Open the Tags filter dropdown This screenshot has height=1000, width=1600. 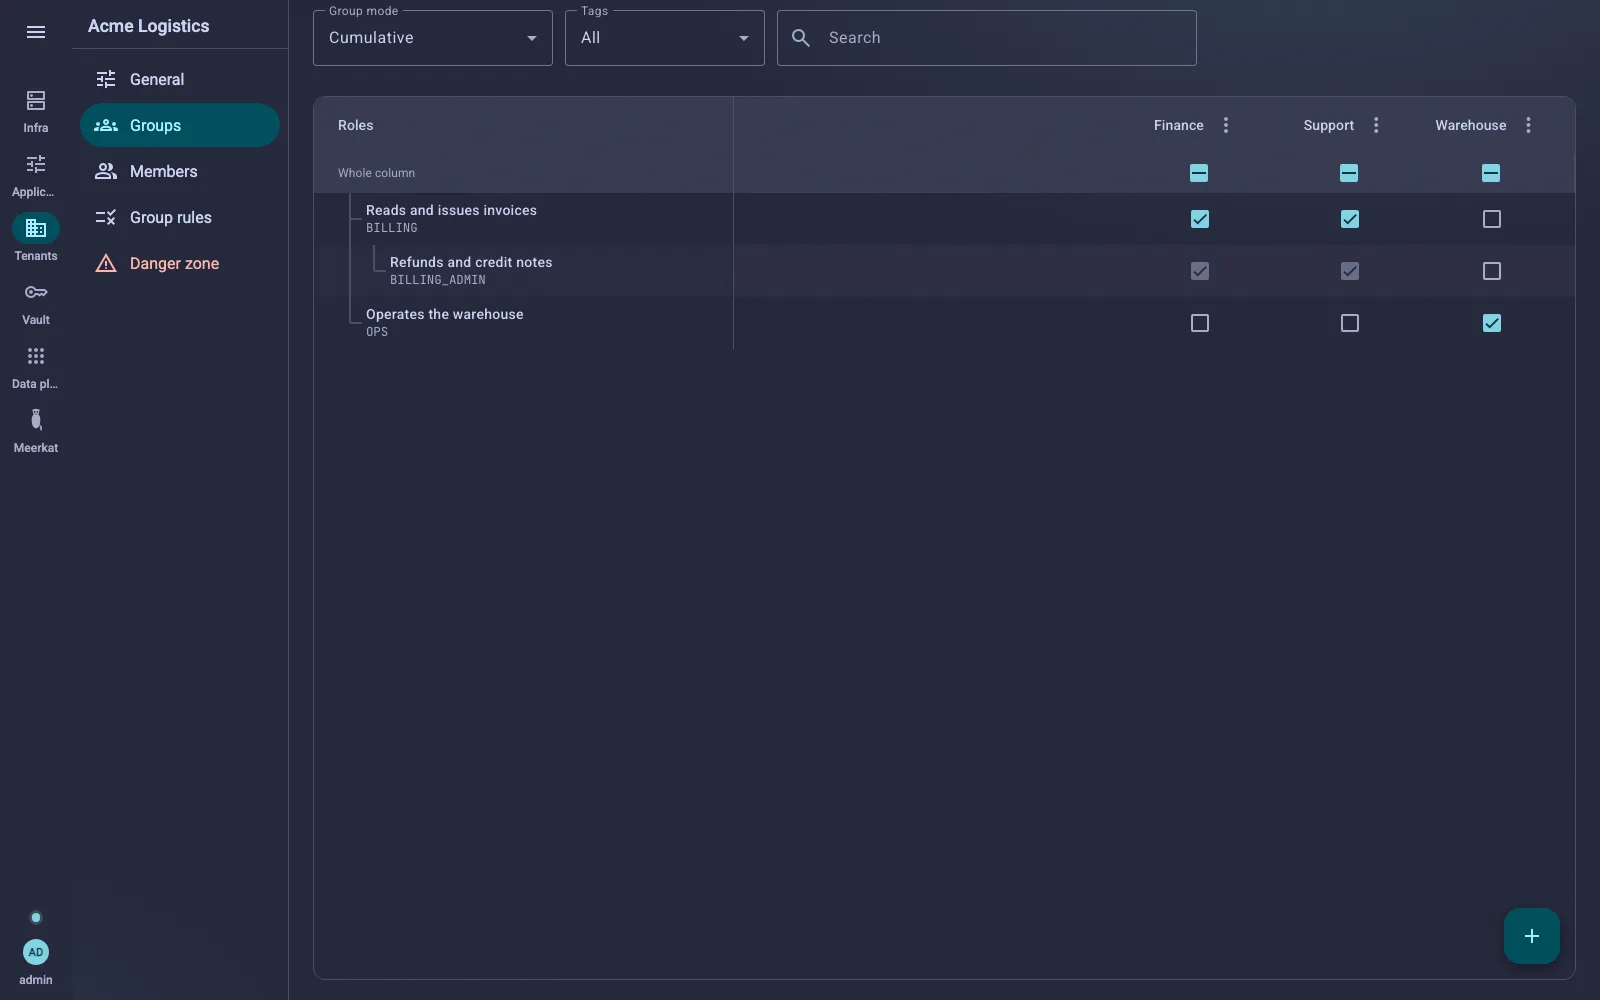tap(665, 38)
